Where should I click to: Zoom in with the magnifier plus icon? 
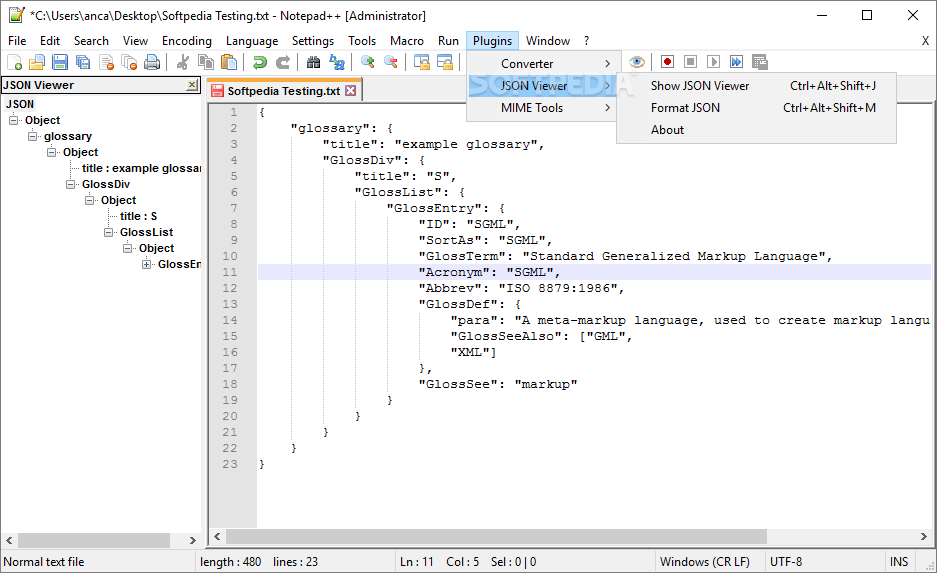point(368,62)
